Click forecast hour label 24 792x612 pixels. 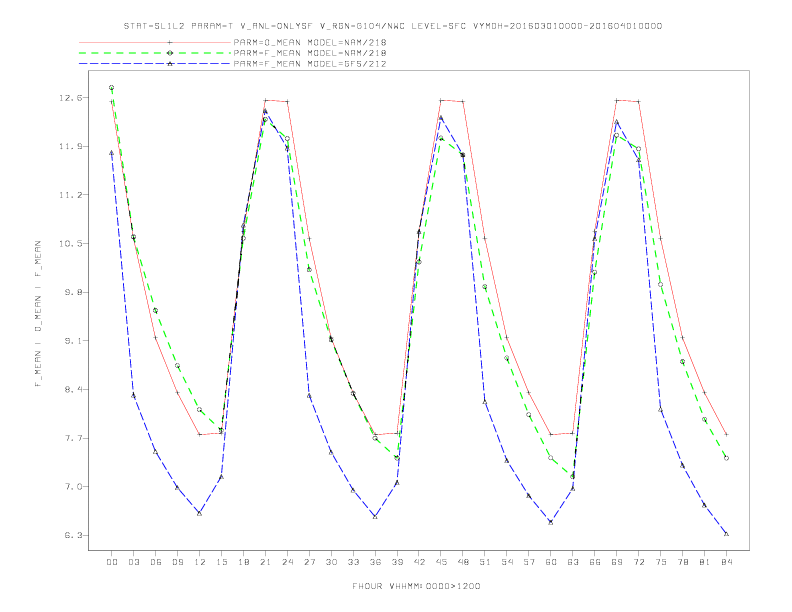[x=287, y=562]
